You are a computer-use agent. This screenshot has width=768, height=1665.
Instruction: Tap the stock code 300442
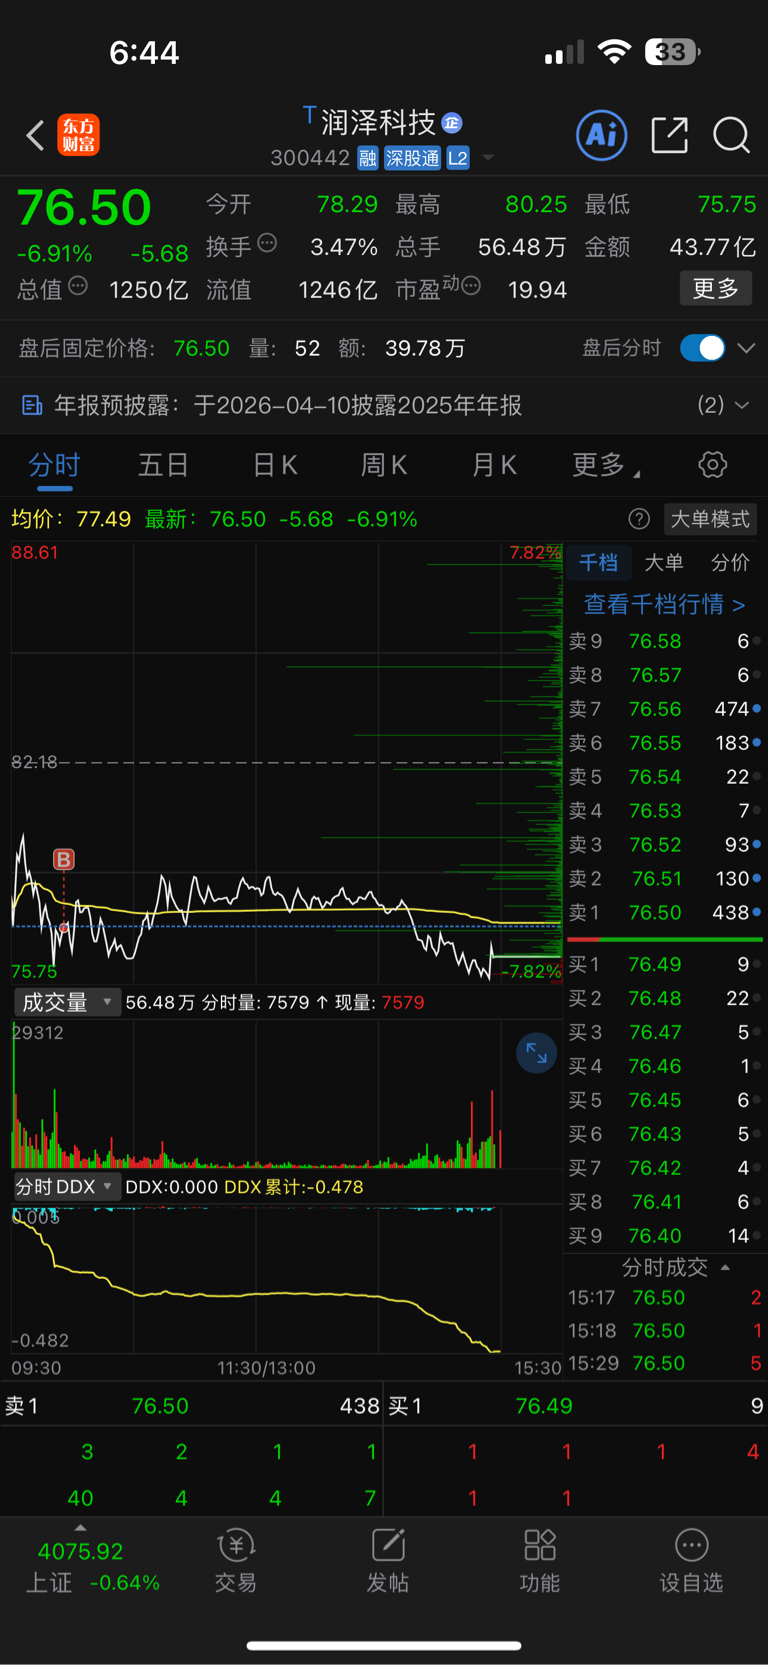(x=310, y=158)
